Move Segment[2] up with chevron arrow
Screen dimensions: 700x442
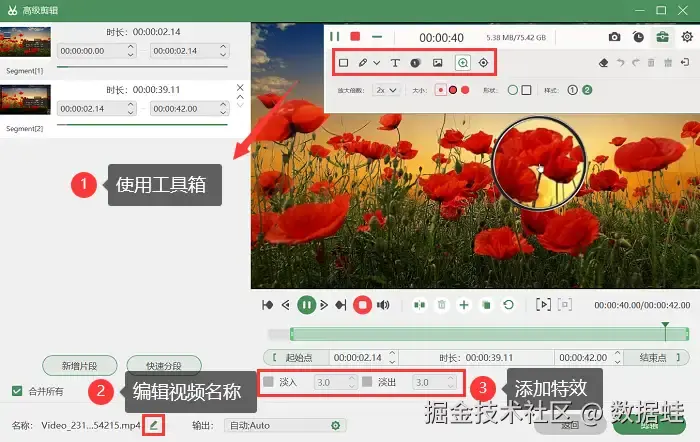coord(240,97)
